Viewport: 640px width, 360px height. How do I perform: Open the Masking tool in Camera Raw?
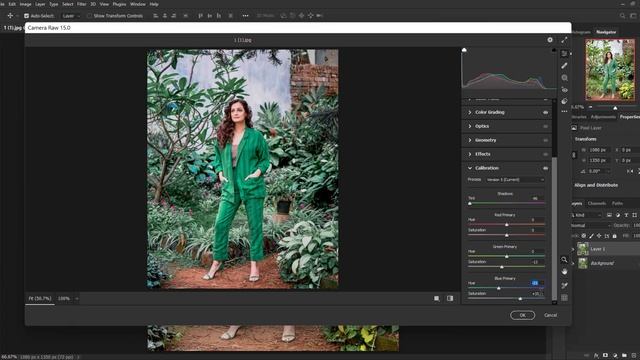pos(564,78)
